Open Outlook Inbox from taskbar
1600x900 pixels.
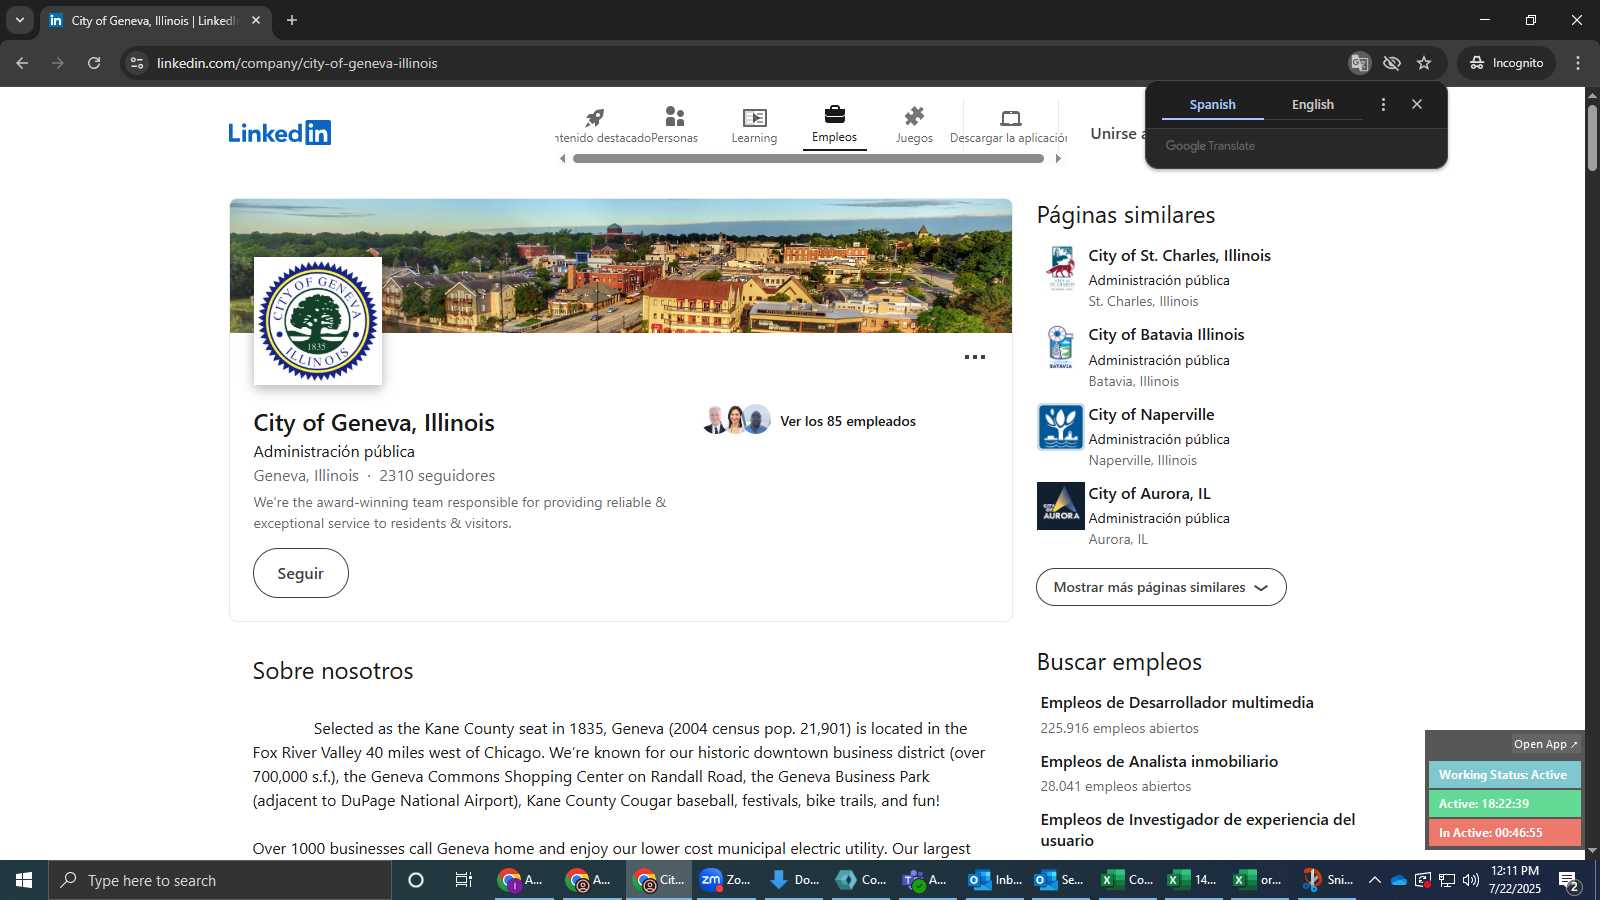coord(995,880)
